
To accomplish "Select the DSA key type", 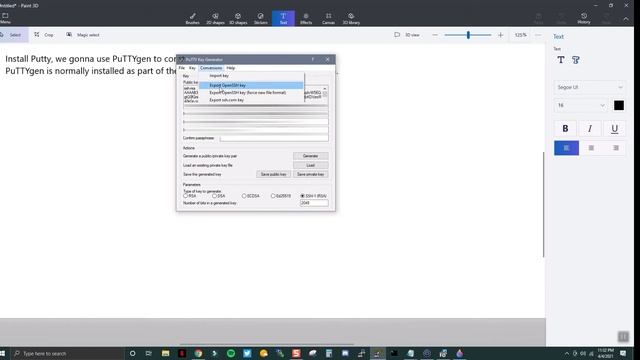I will 219,196.
